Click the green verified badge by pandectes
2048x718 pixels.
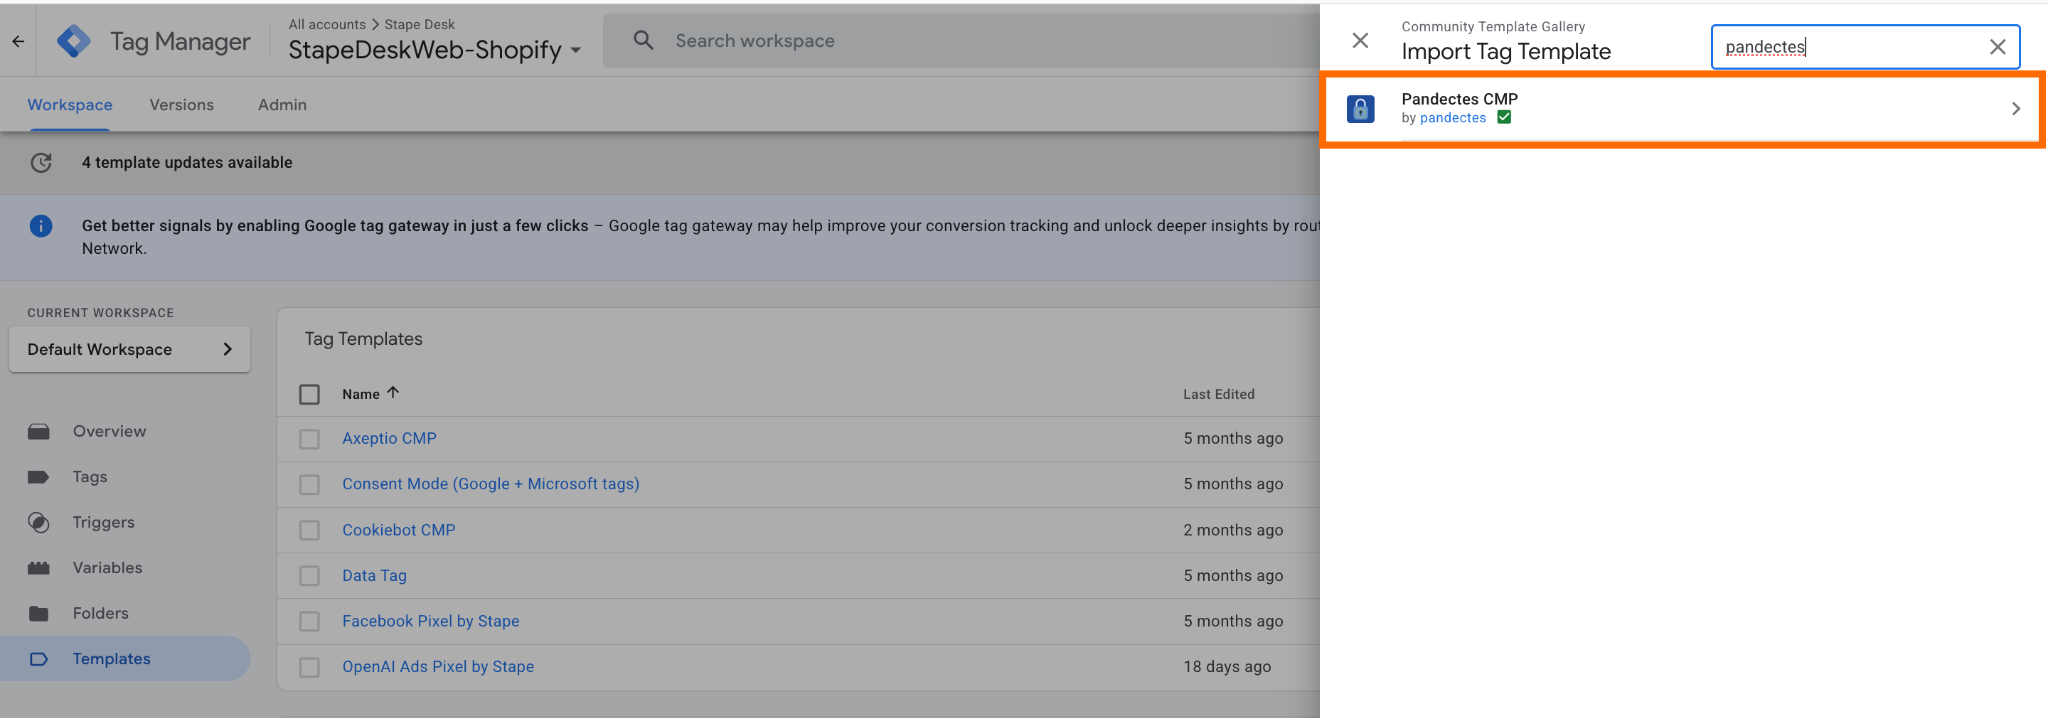point(1504,118)
